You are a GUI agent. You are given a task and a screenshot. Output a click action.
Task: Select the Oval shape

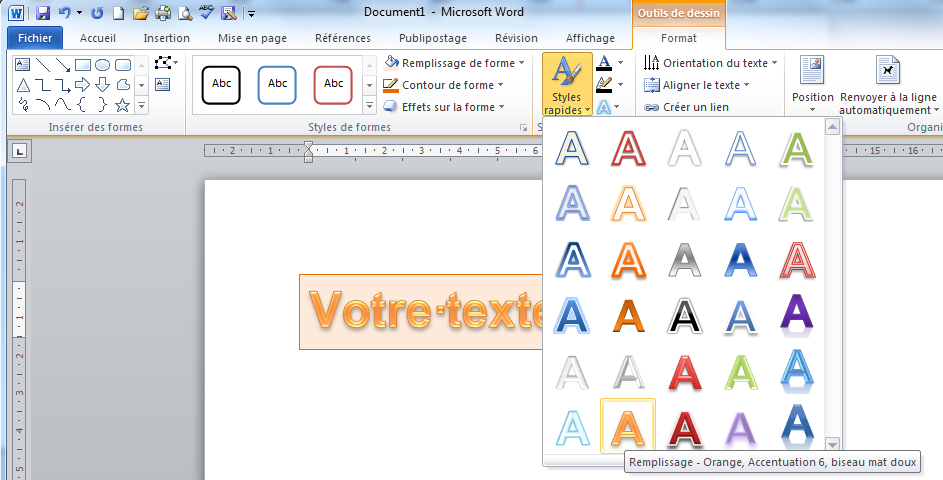pyautogui.click(x=102, y=65)
